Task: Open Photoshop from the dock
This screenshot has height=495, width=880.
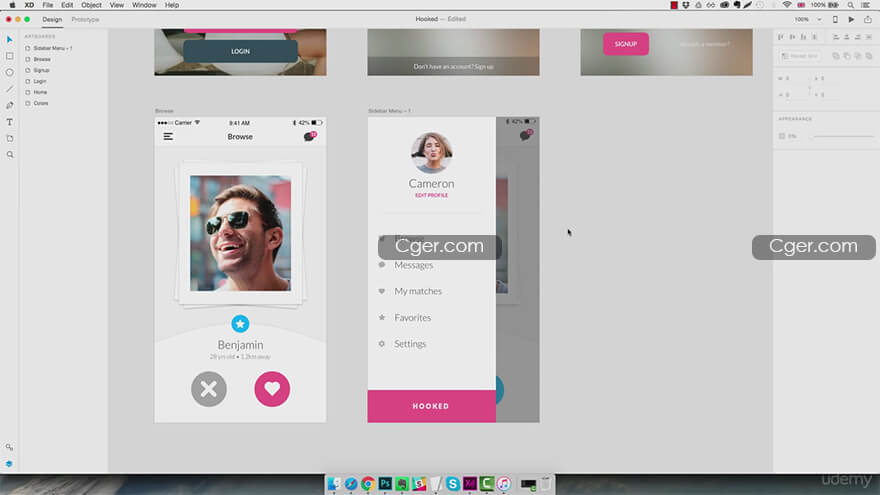Action: click(385, 483)
